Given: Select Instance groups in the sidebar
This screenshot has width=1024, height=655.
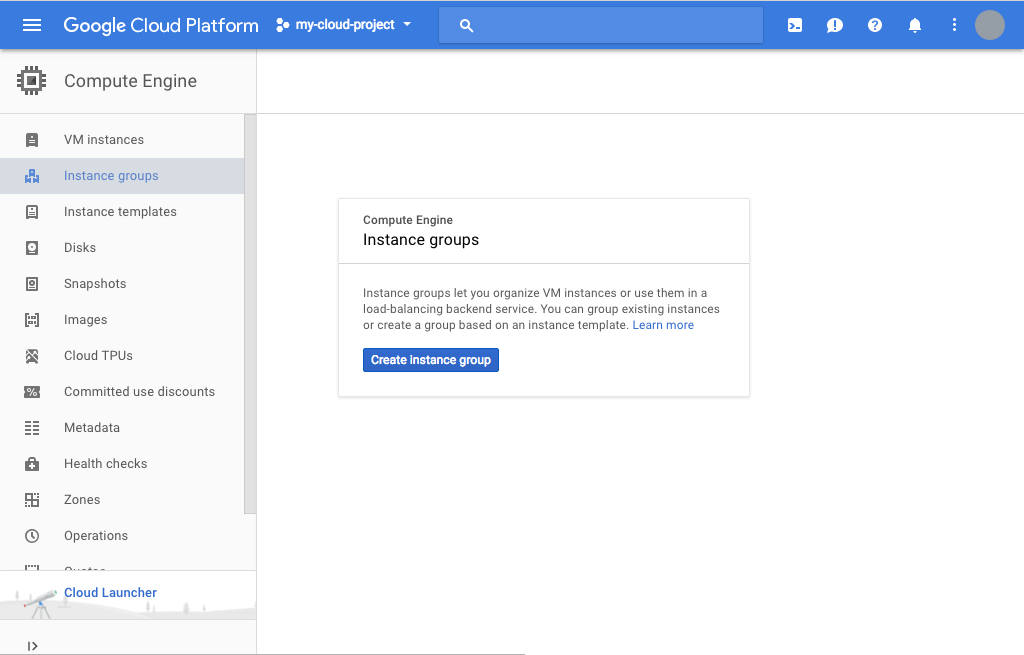Looking at the screenshot, I should [111, 176].
